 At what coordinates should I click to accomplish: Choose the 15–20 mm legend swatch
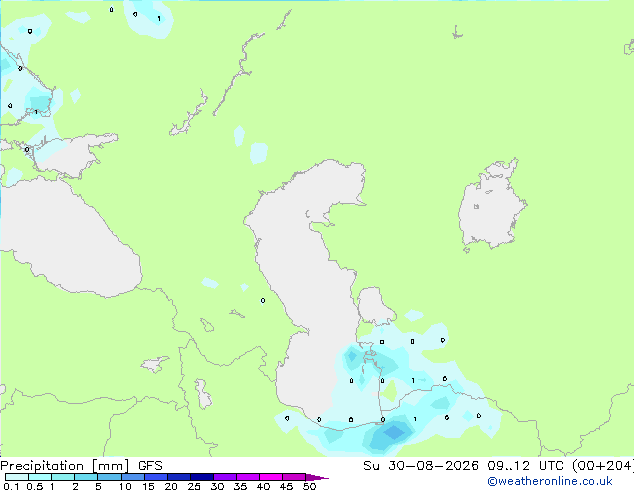pyautogui.click(x=155, y=477)
